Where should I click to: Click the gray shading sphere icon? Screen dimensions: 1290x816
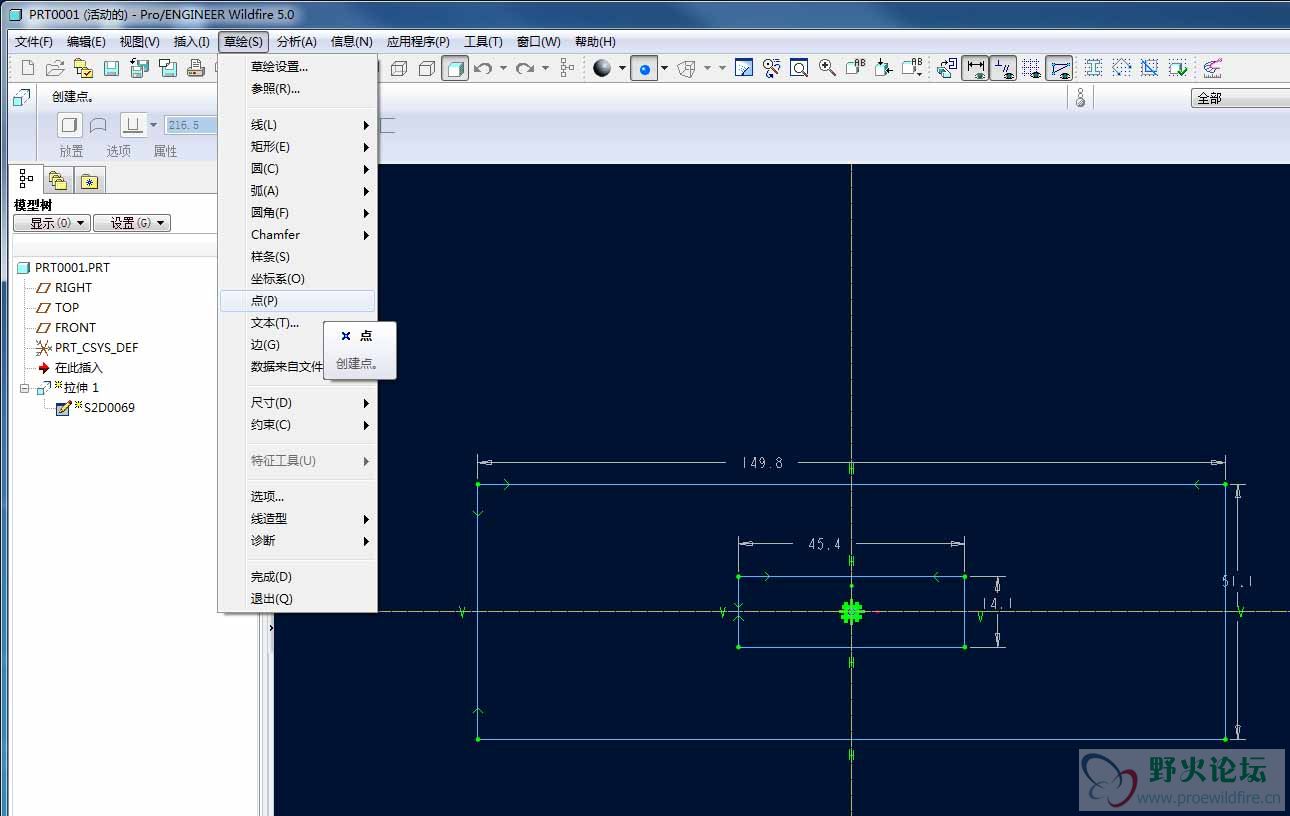602,68
